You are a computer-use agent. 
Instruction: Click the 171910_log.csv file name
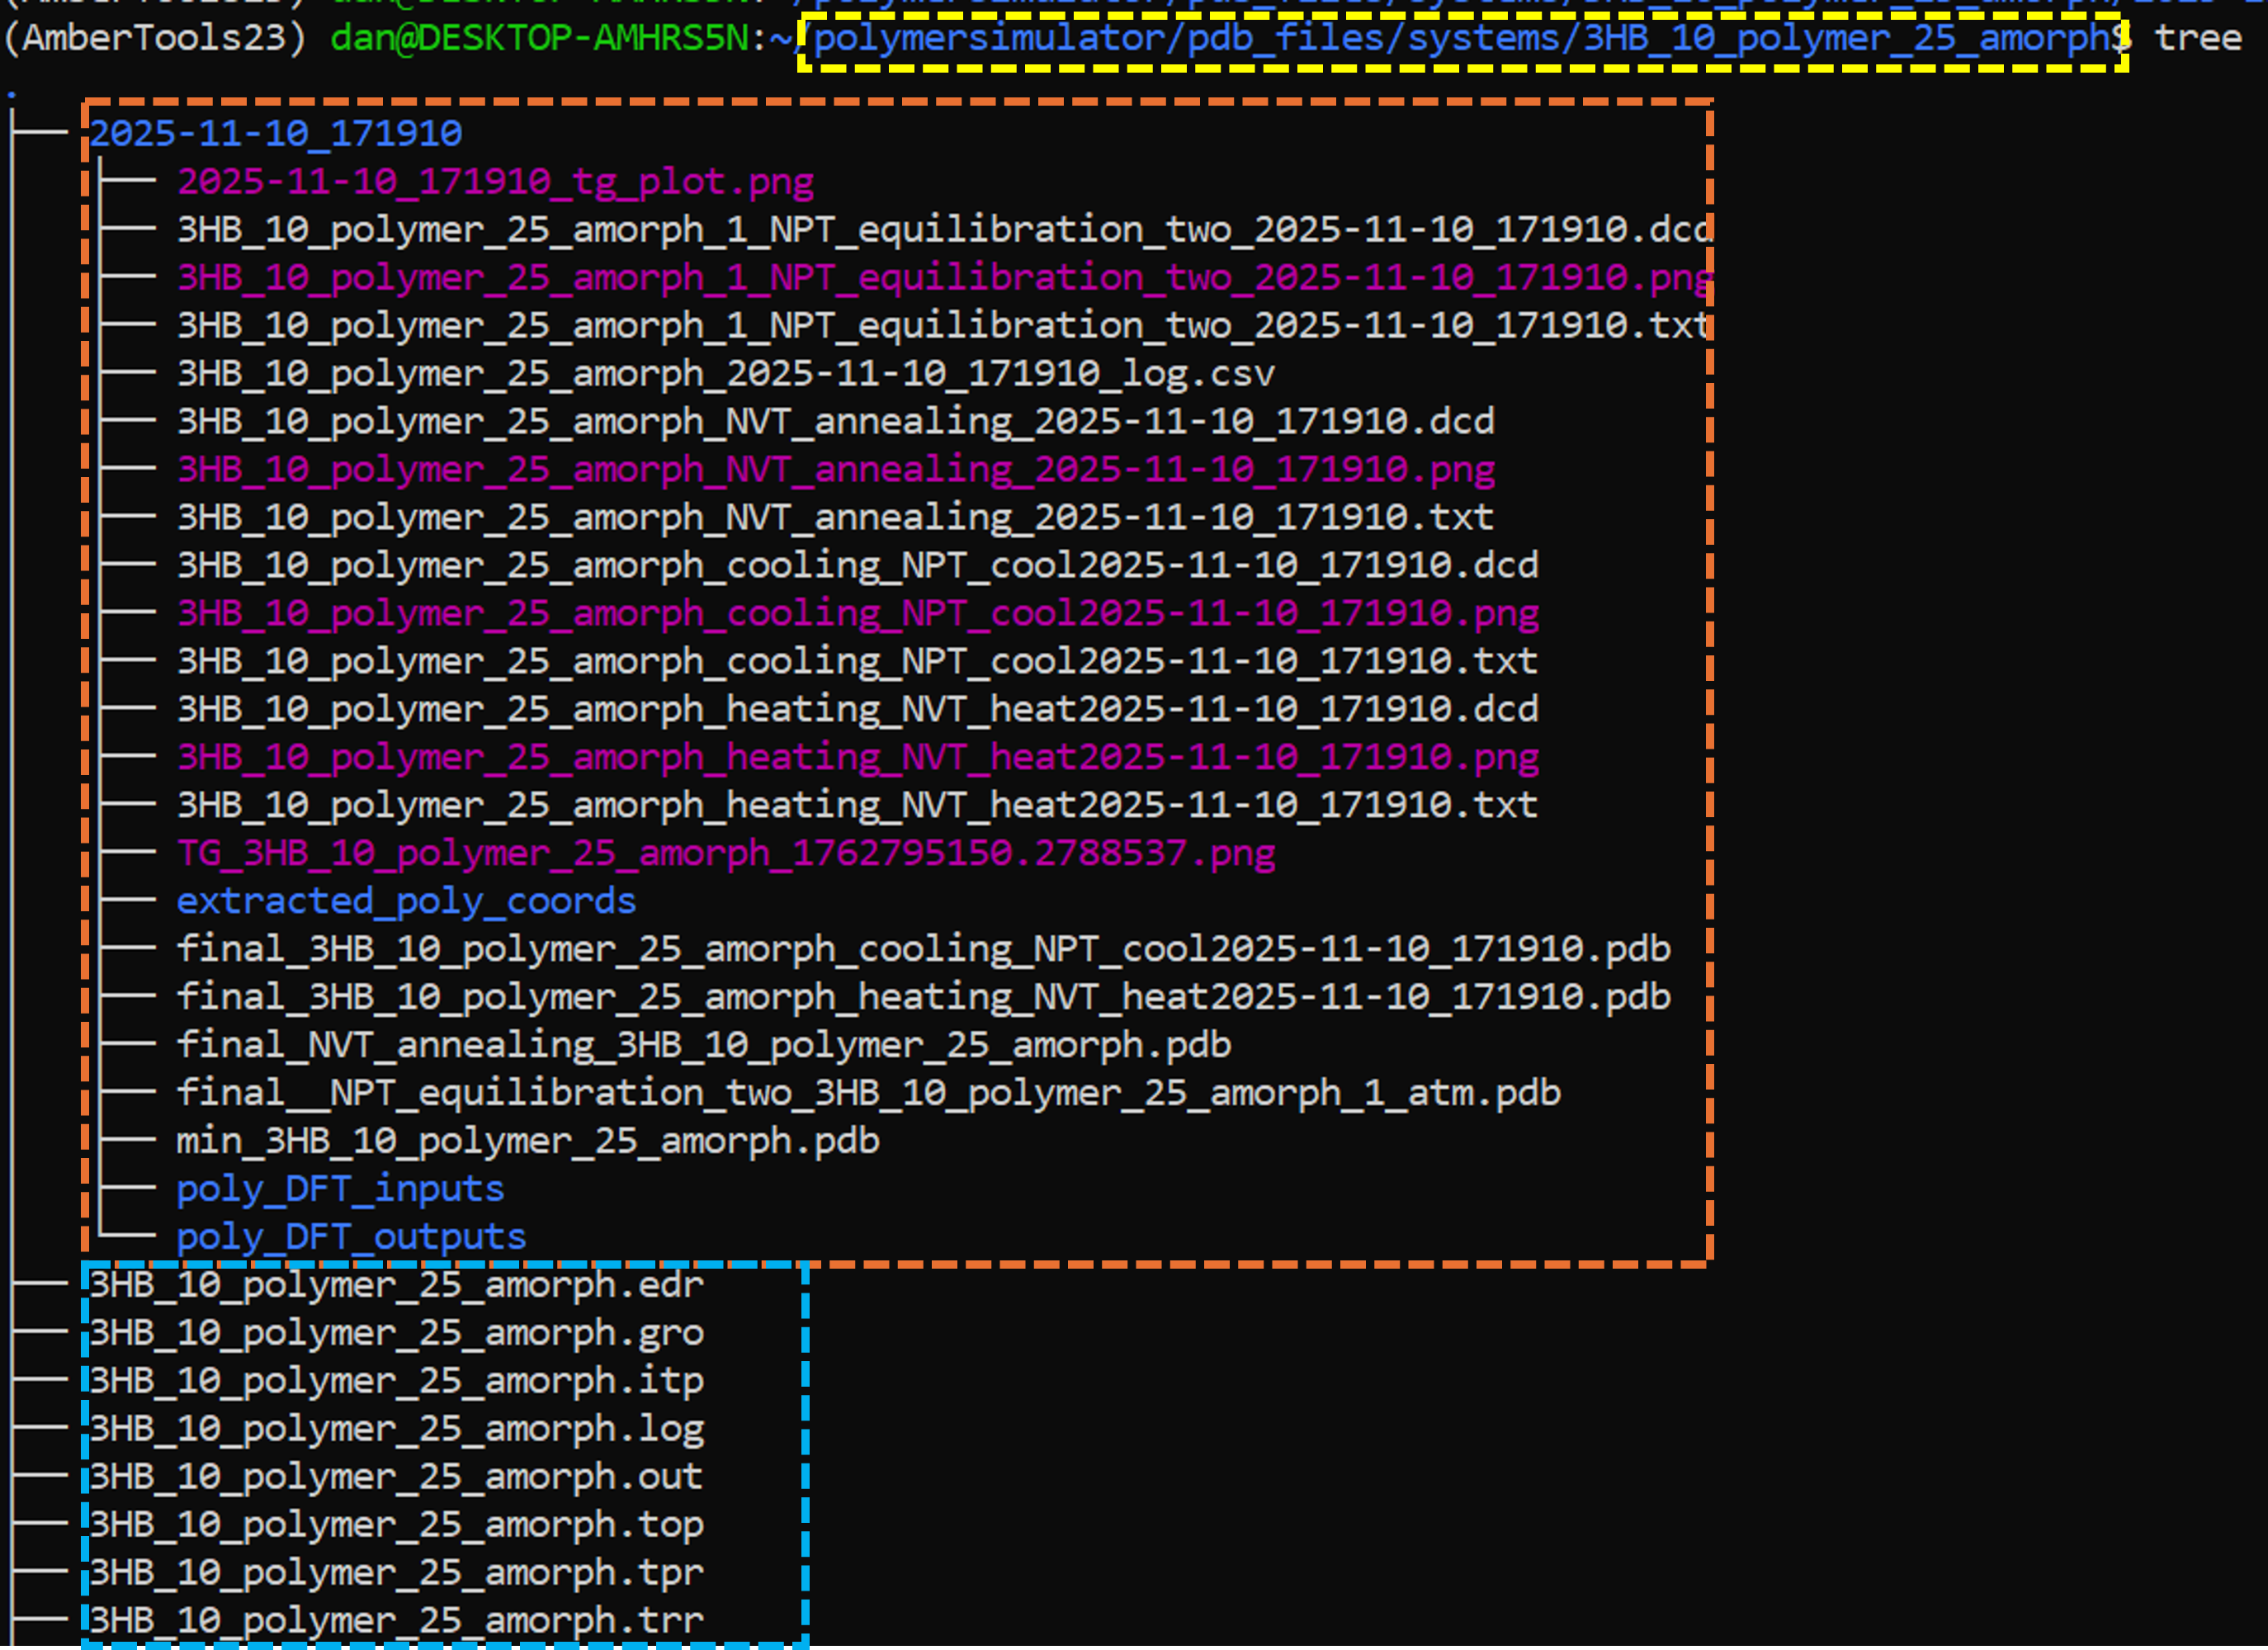point(726,374)
